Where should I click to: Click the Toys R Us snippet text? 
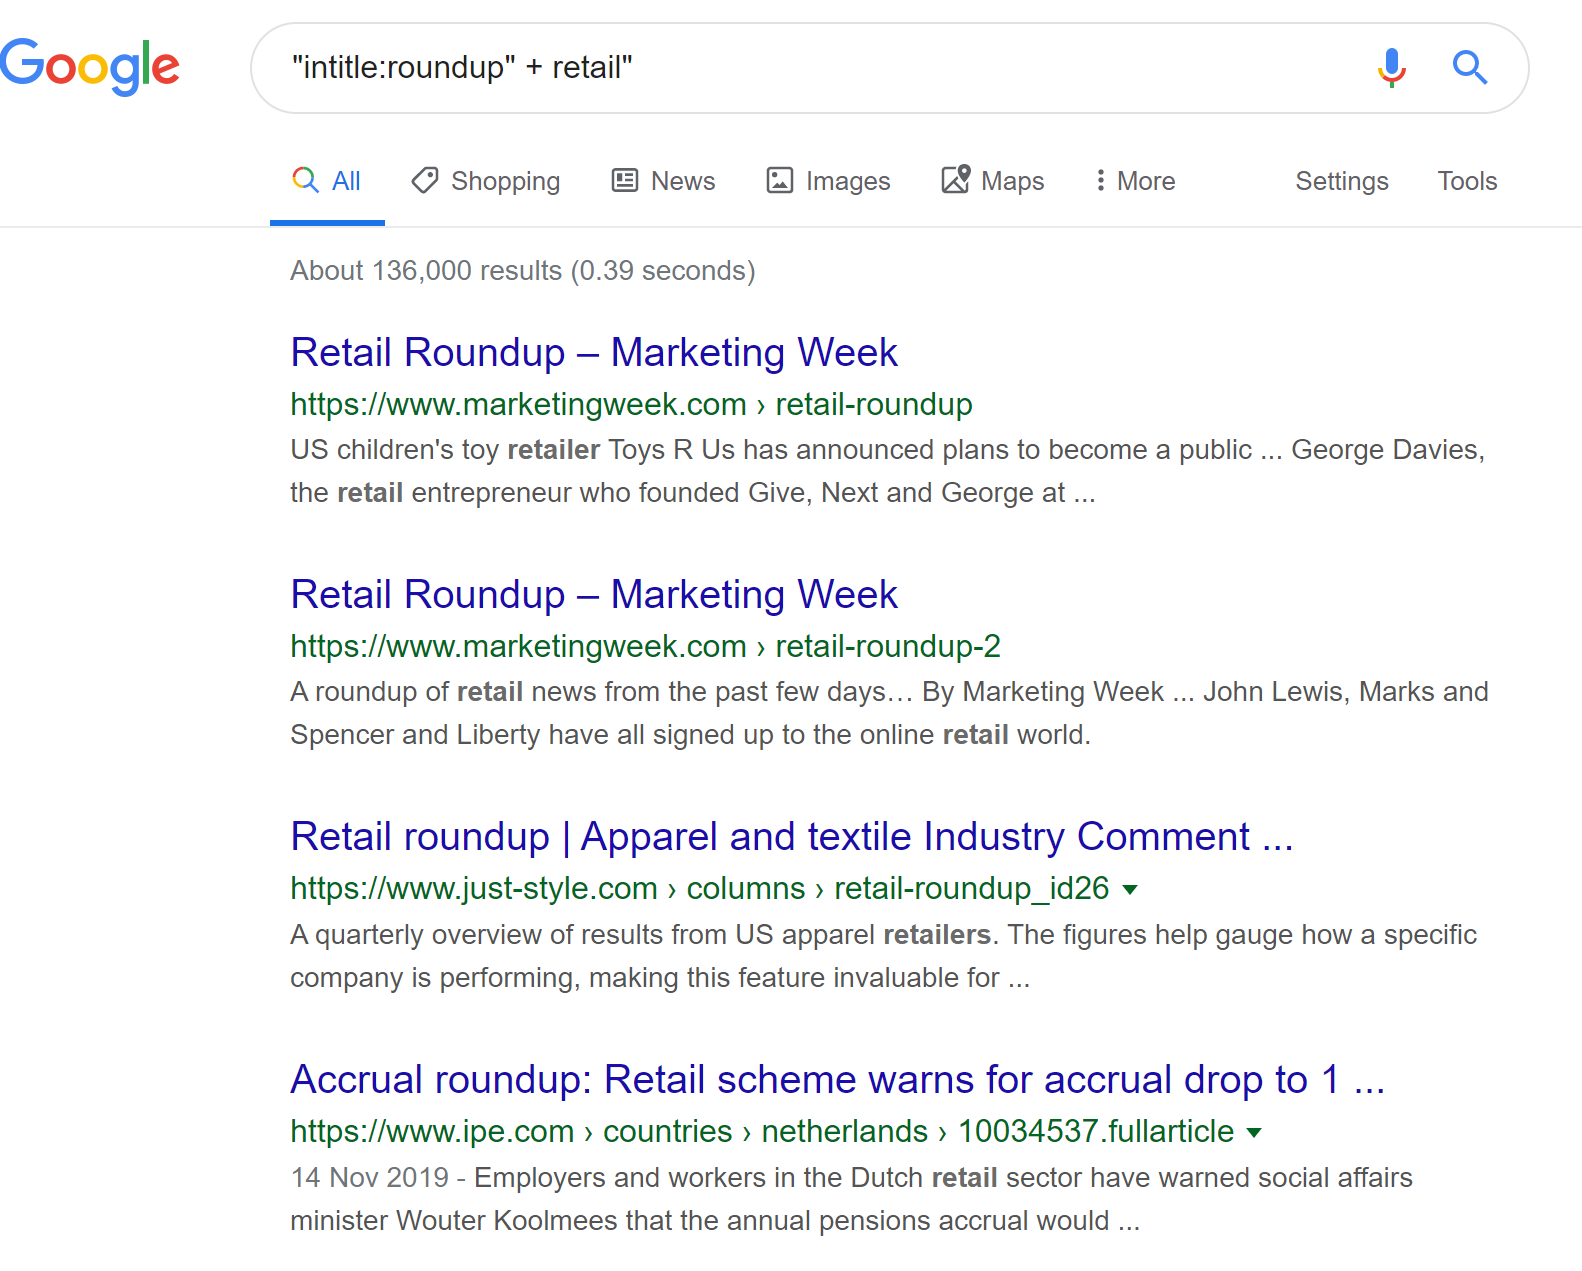pyautogui.click(x=888, y=471)
